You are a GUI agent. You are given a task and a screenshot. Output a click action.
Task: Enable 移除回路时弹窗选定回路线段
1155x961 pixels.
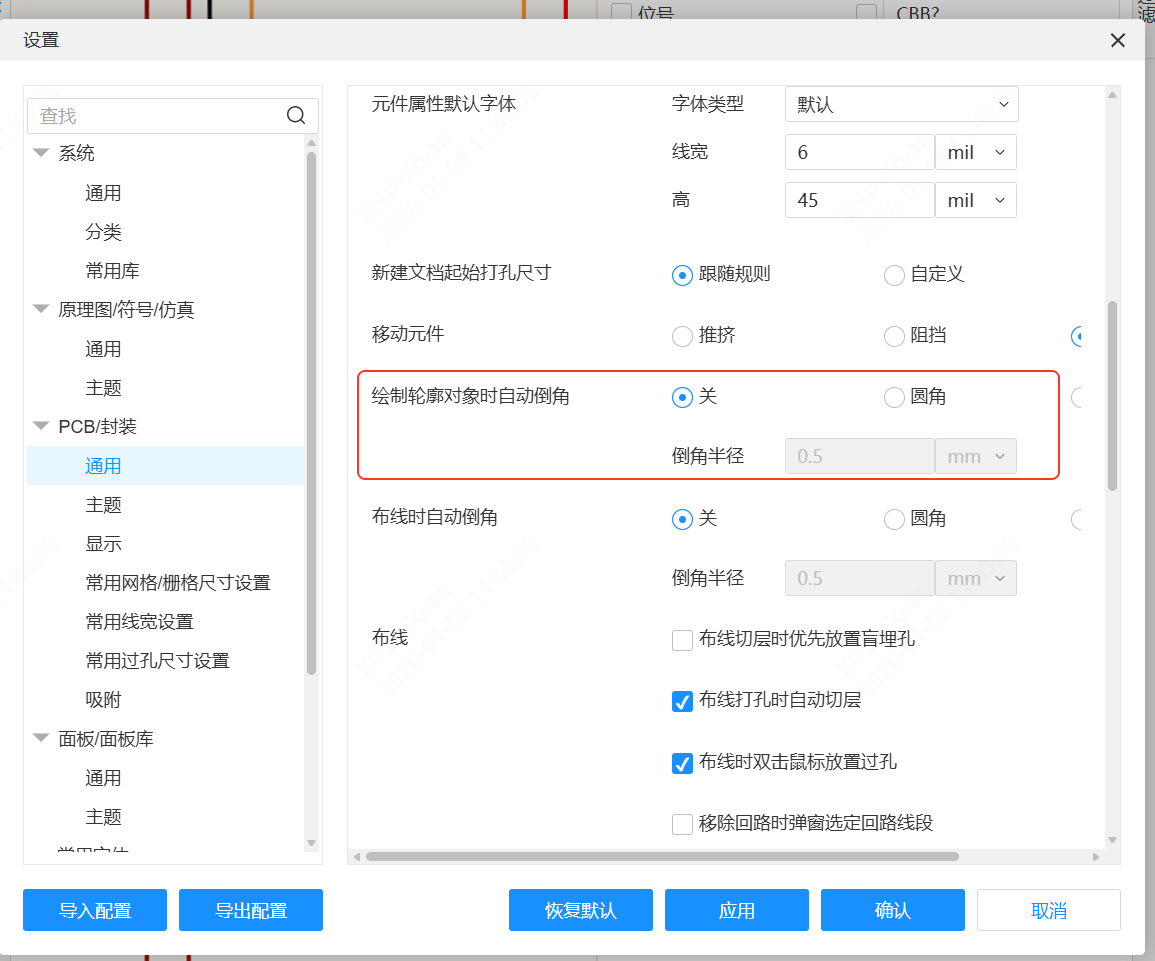pyautogui.click(x=682, y=823)
